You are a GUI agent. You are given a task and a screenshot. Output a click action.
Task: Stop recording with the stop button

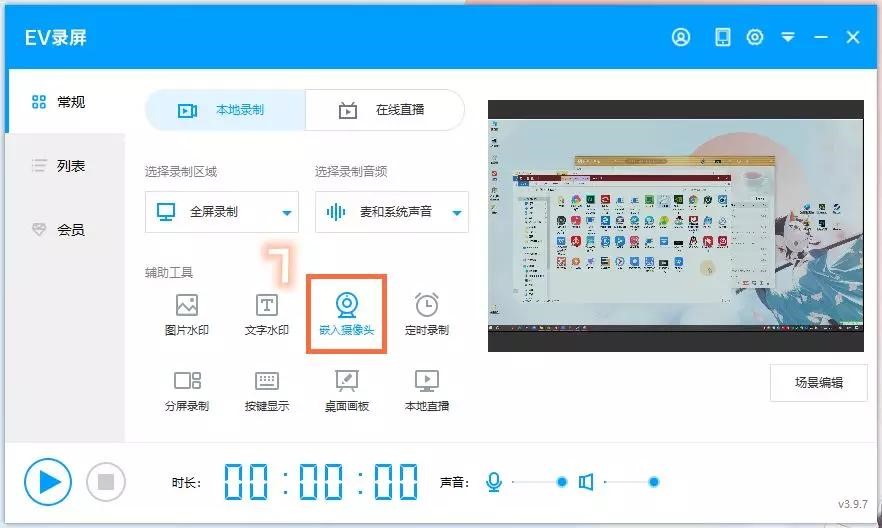pos(106,482)
